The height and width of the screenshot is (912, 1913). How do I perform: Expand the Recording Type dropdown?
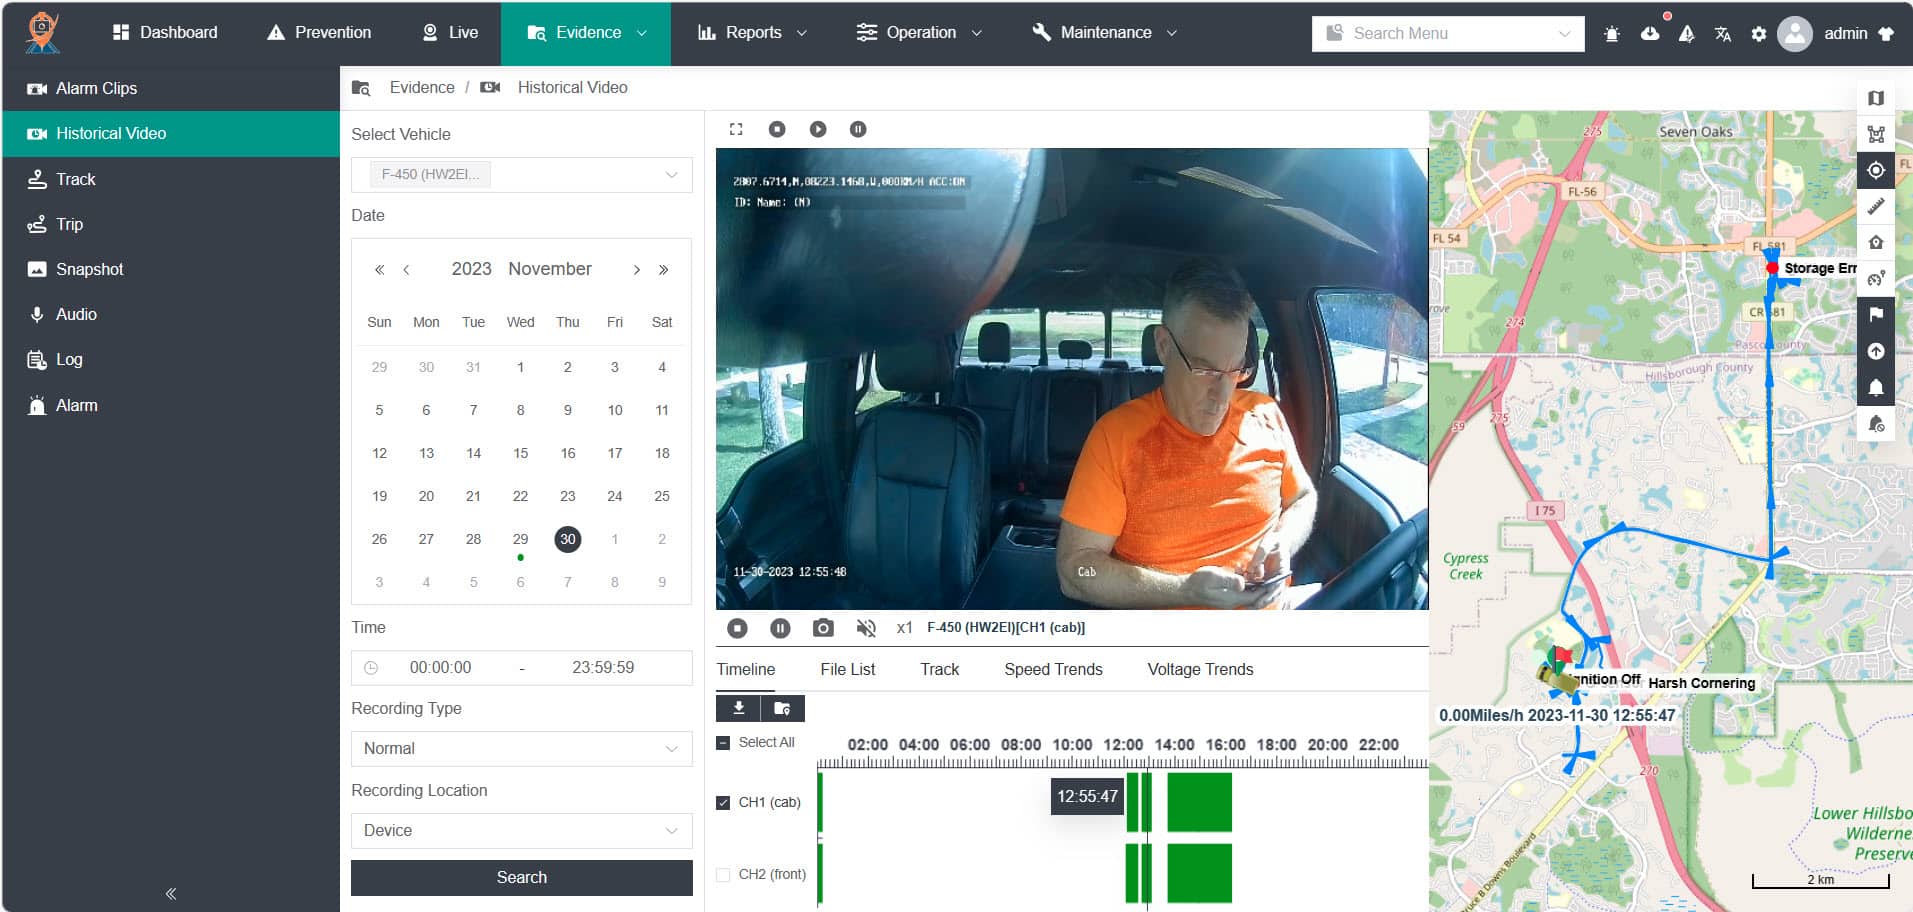[521, 748]
